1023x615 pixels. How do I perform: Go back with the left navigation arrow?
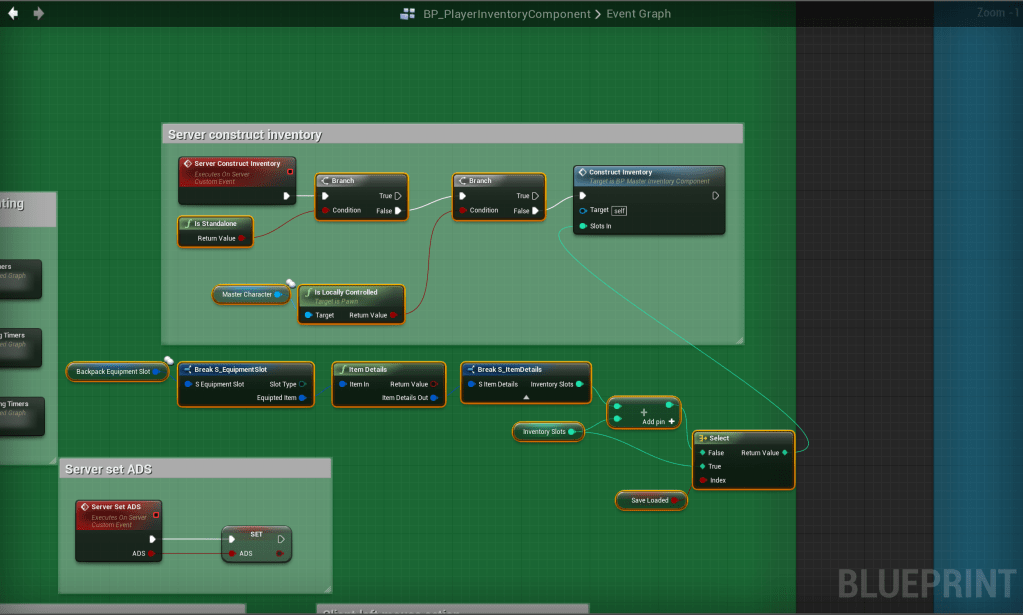click(x=13, y=13)
